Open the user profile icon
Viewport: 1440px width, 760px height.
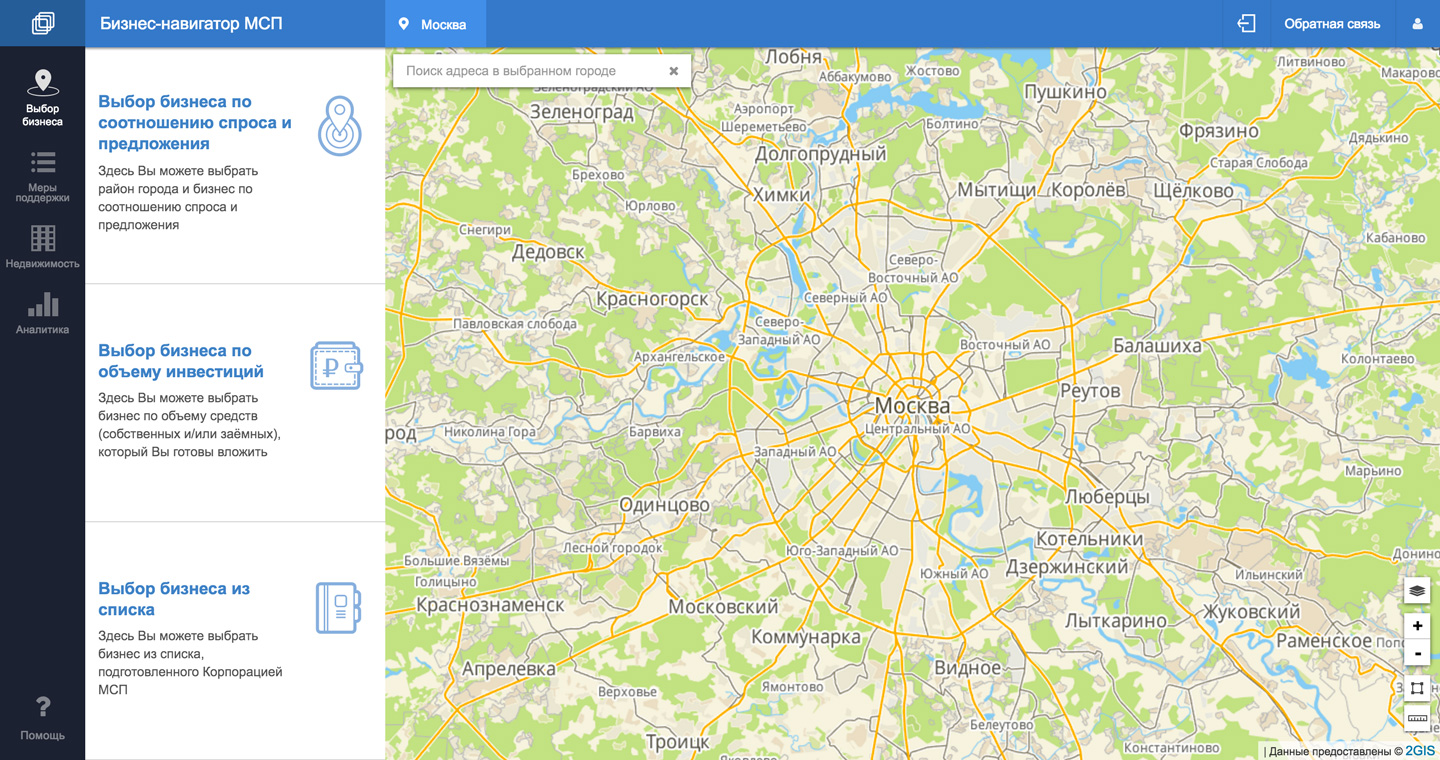click(x=1417, y=24)
